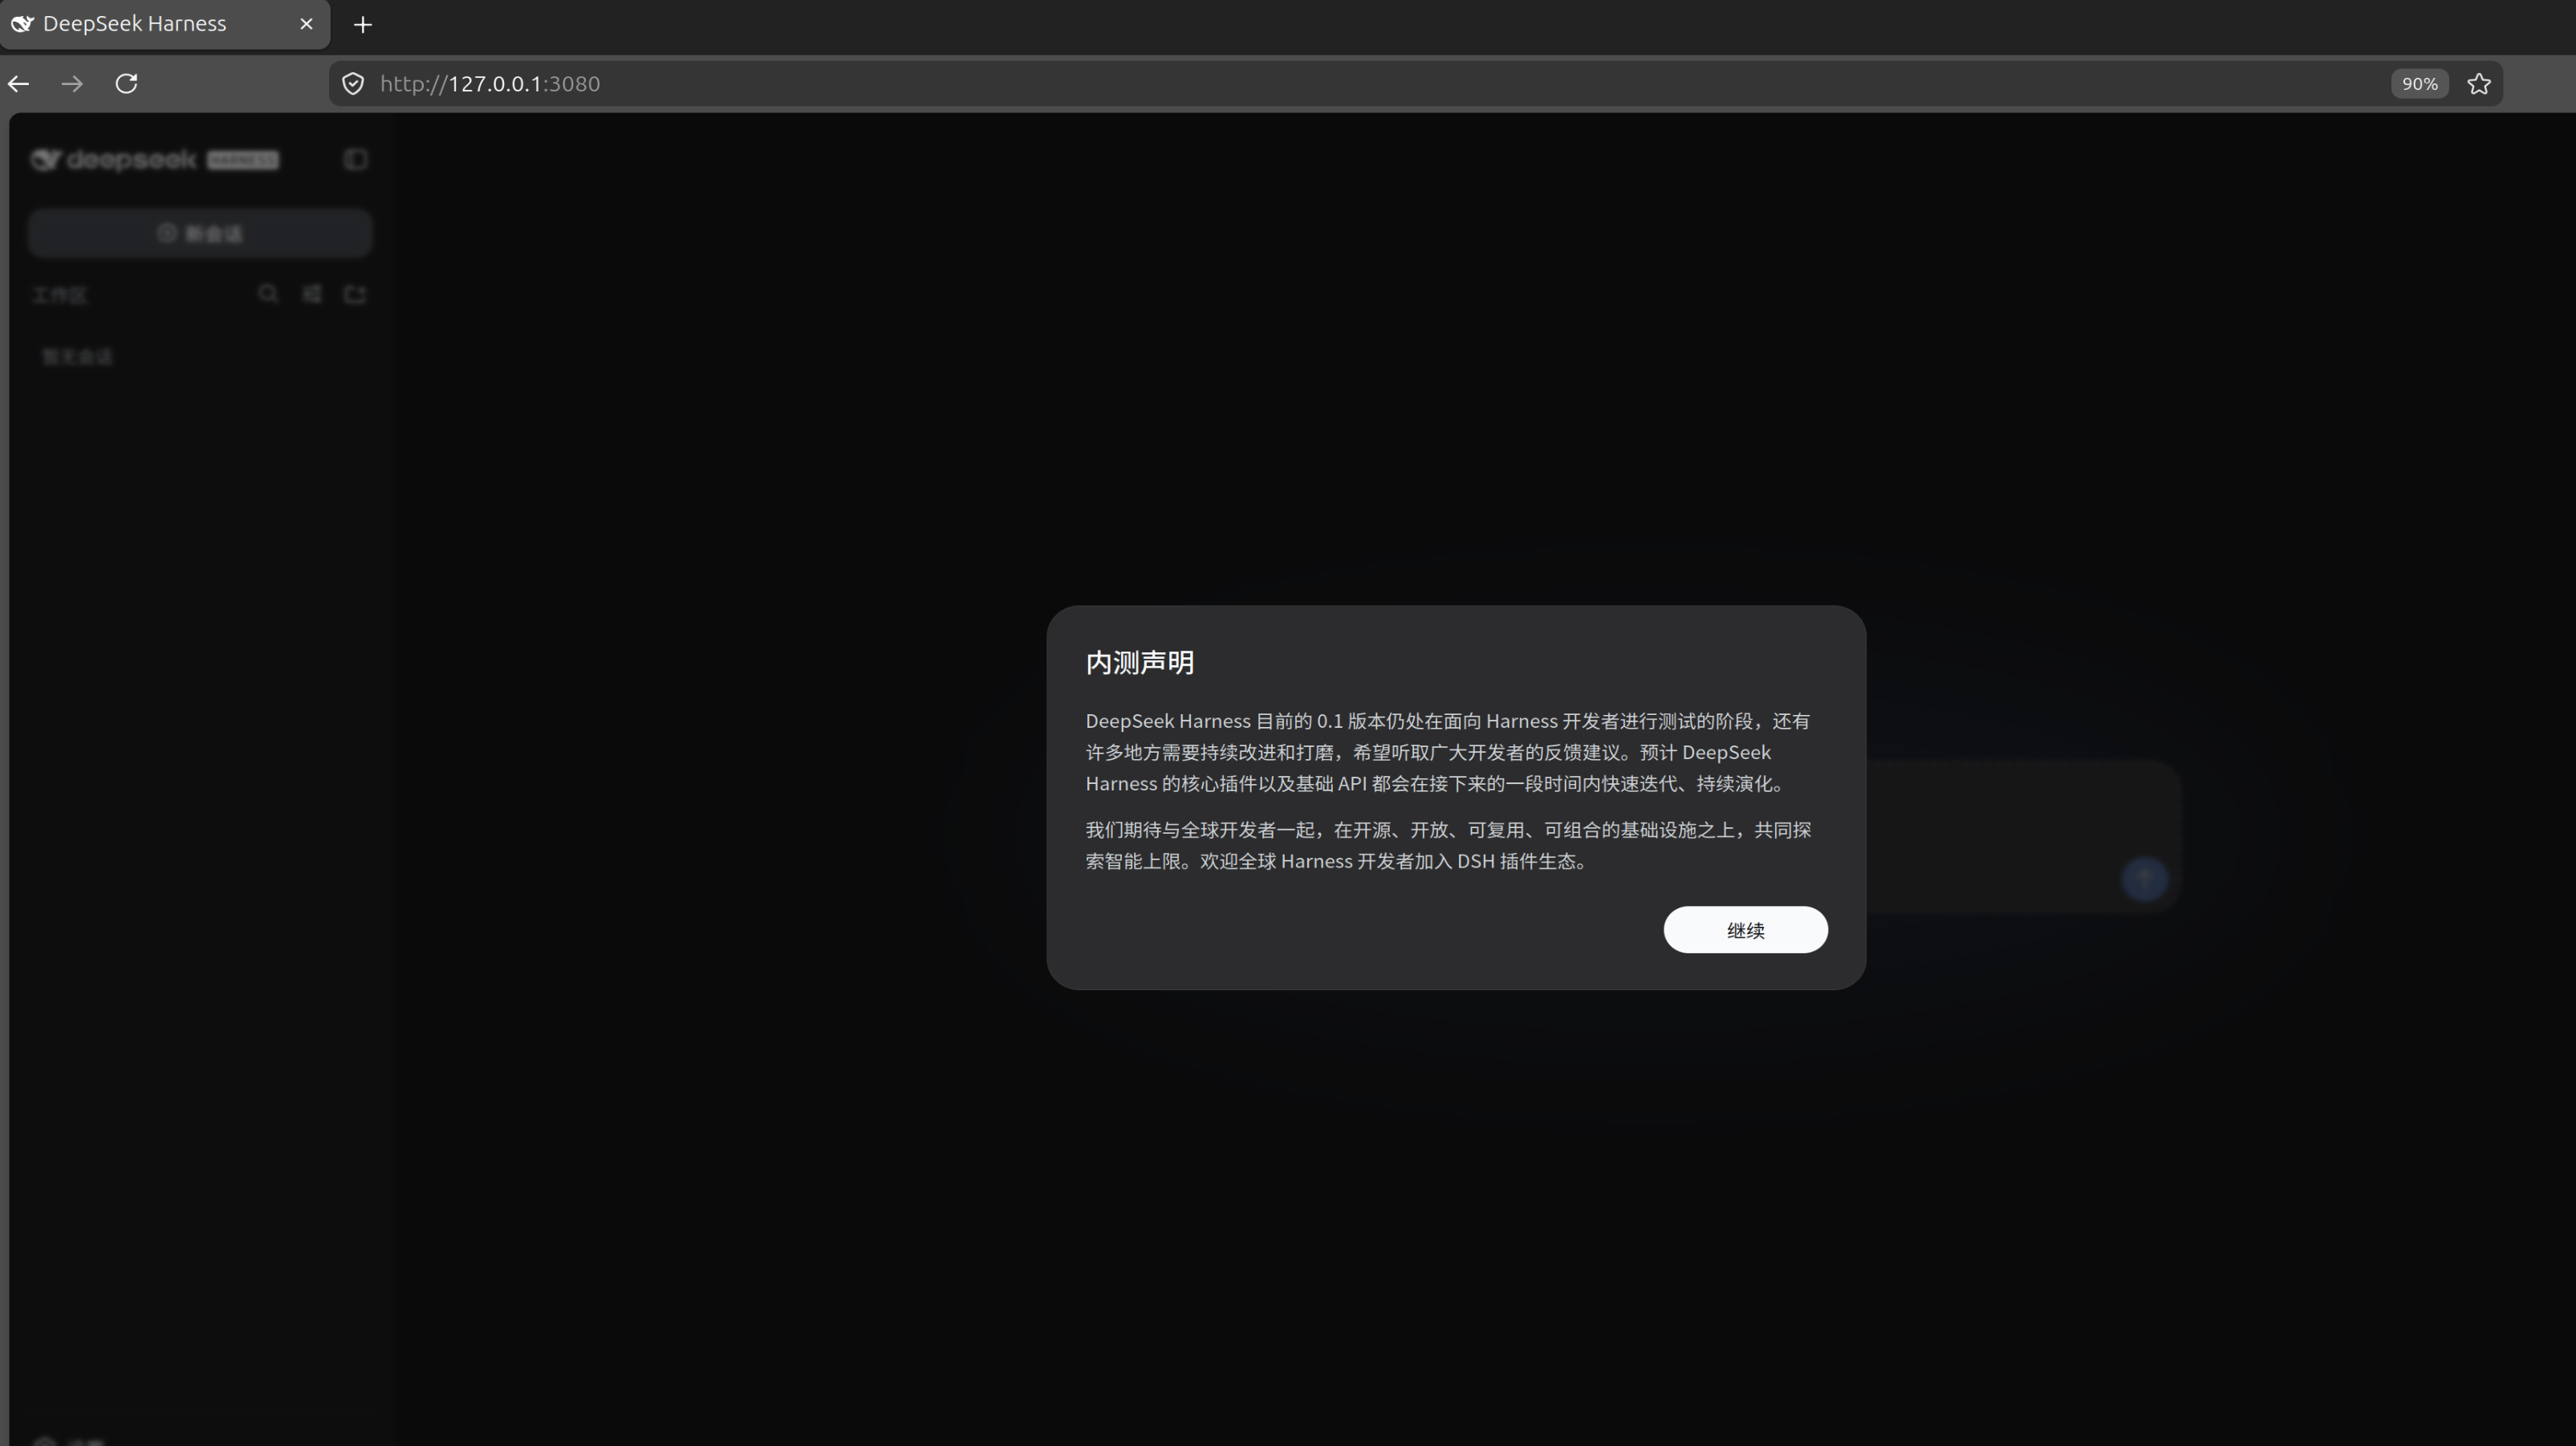This screenshot has height=1446, width=2576.
Task: Click the blurred deepseek logo in the sidebar
Action: pos(155,160)
